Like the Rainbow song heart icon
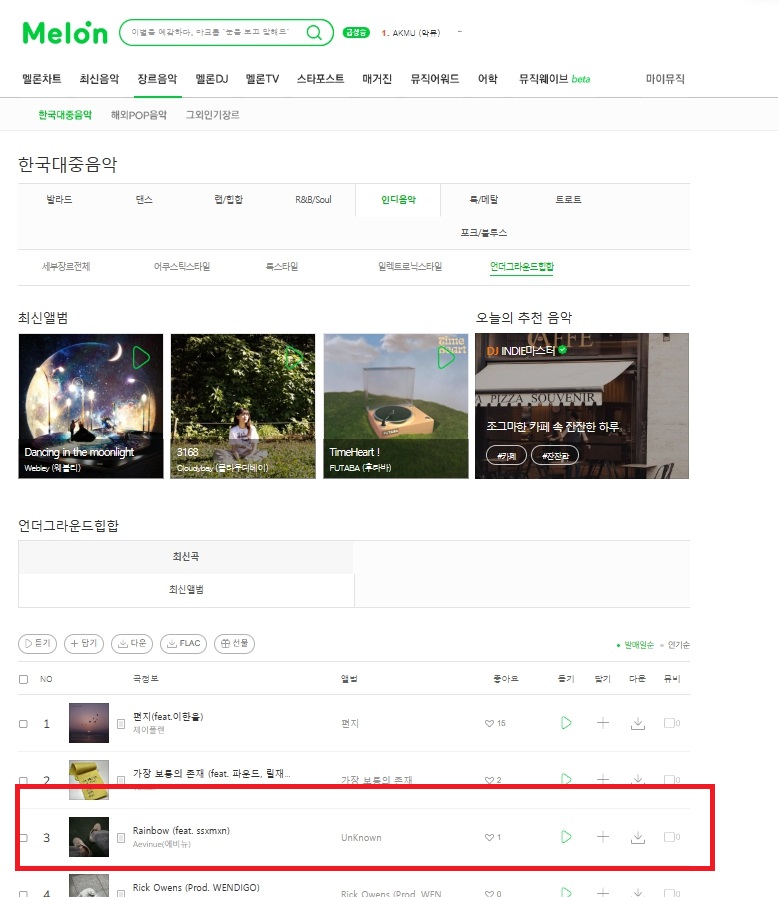778x897 pixels. point(489,837)
